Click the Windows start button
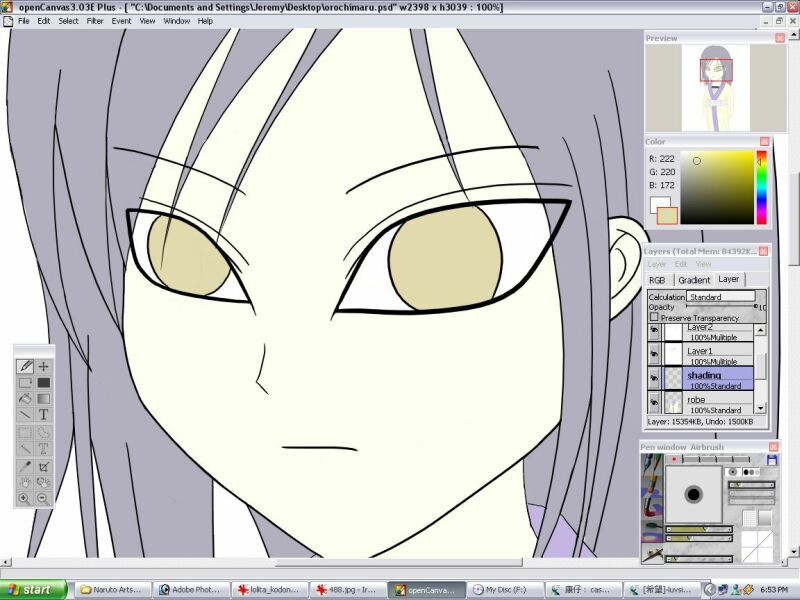Image resolution: width=800 pixels, height=600 pixels. pos(34,590)
